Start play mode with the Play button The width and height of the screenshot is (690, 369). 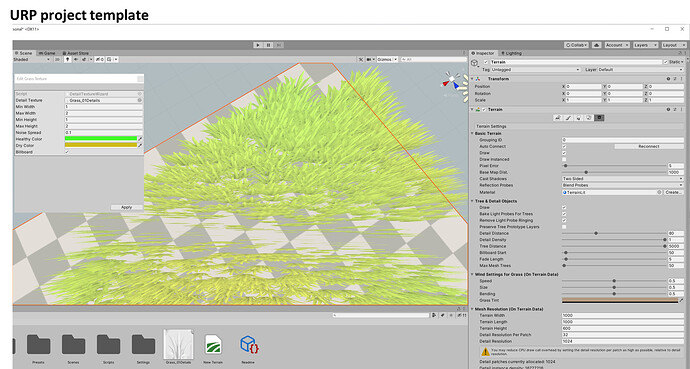(258, 45)
